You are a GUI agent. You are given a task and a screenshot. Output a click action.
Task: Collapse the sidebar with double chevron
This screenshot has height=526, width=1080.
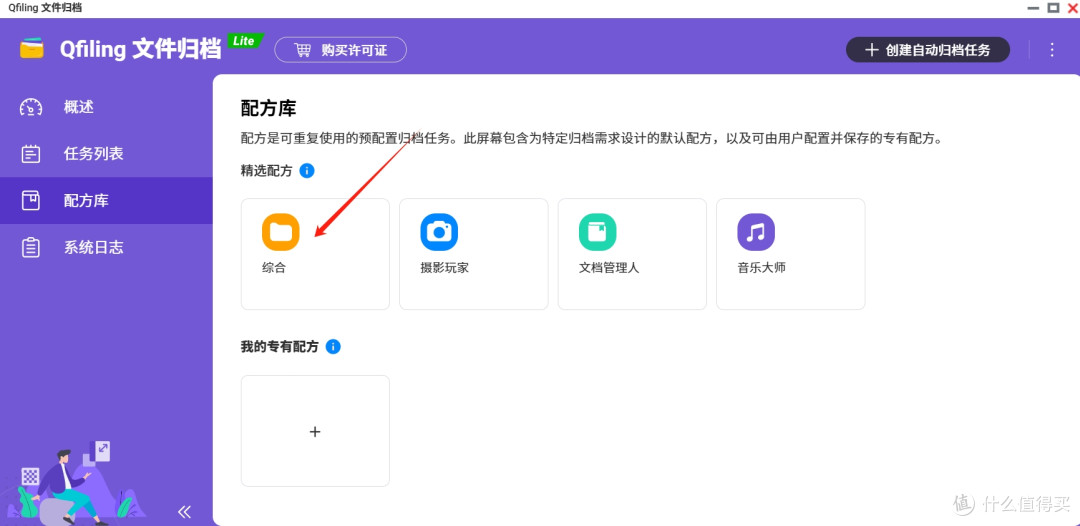(x=184, y=512)
